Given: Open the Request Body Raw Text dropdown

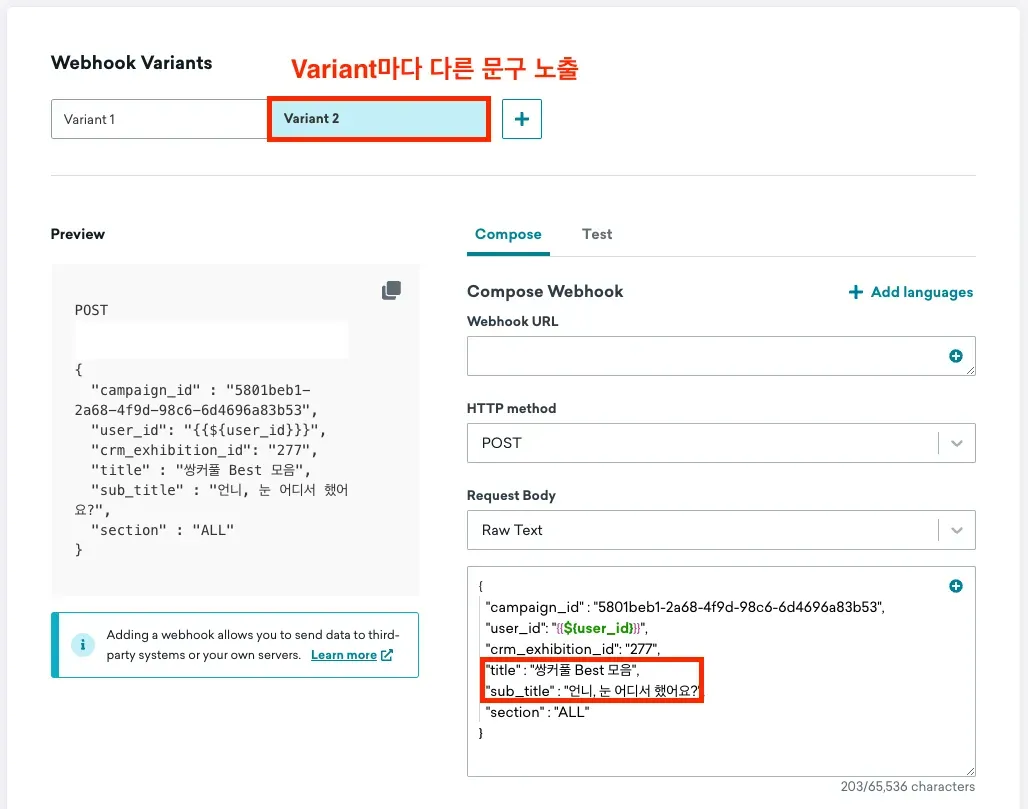Looking at the screenshot, I should point(721,530).
